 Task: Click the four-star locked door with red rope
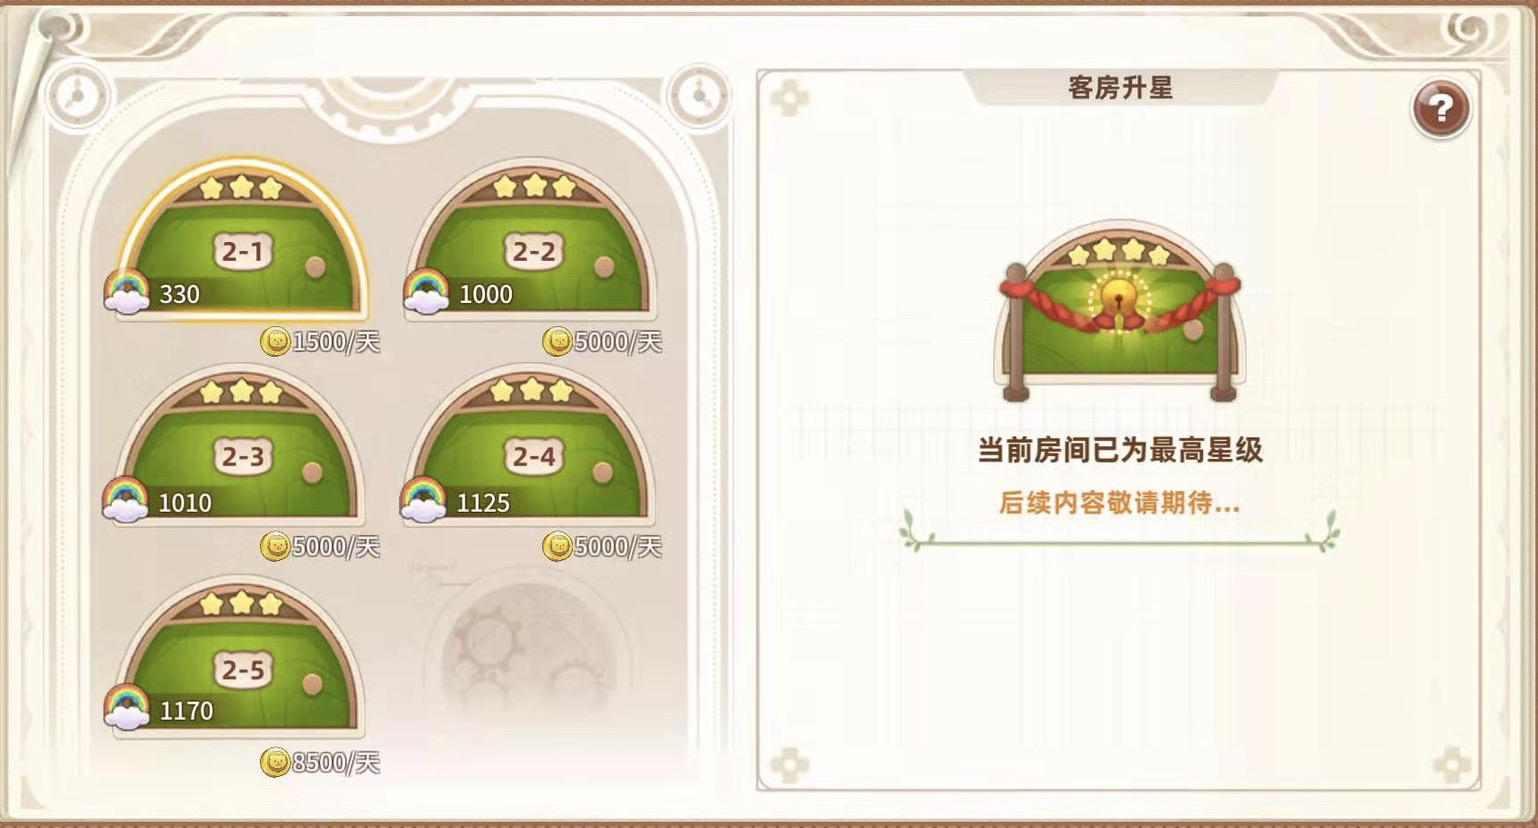pos(1119,312)
